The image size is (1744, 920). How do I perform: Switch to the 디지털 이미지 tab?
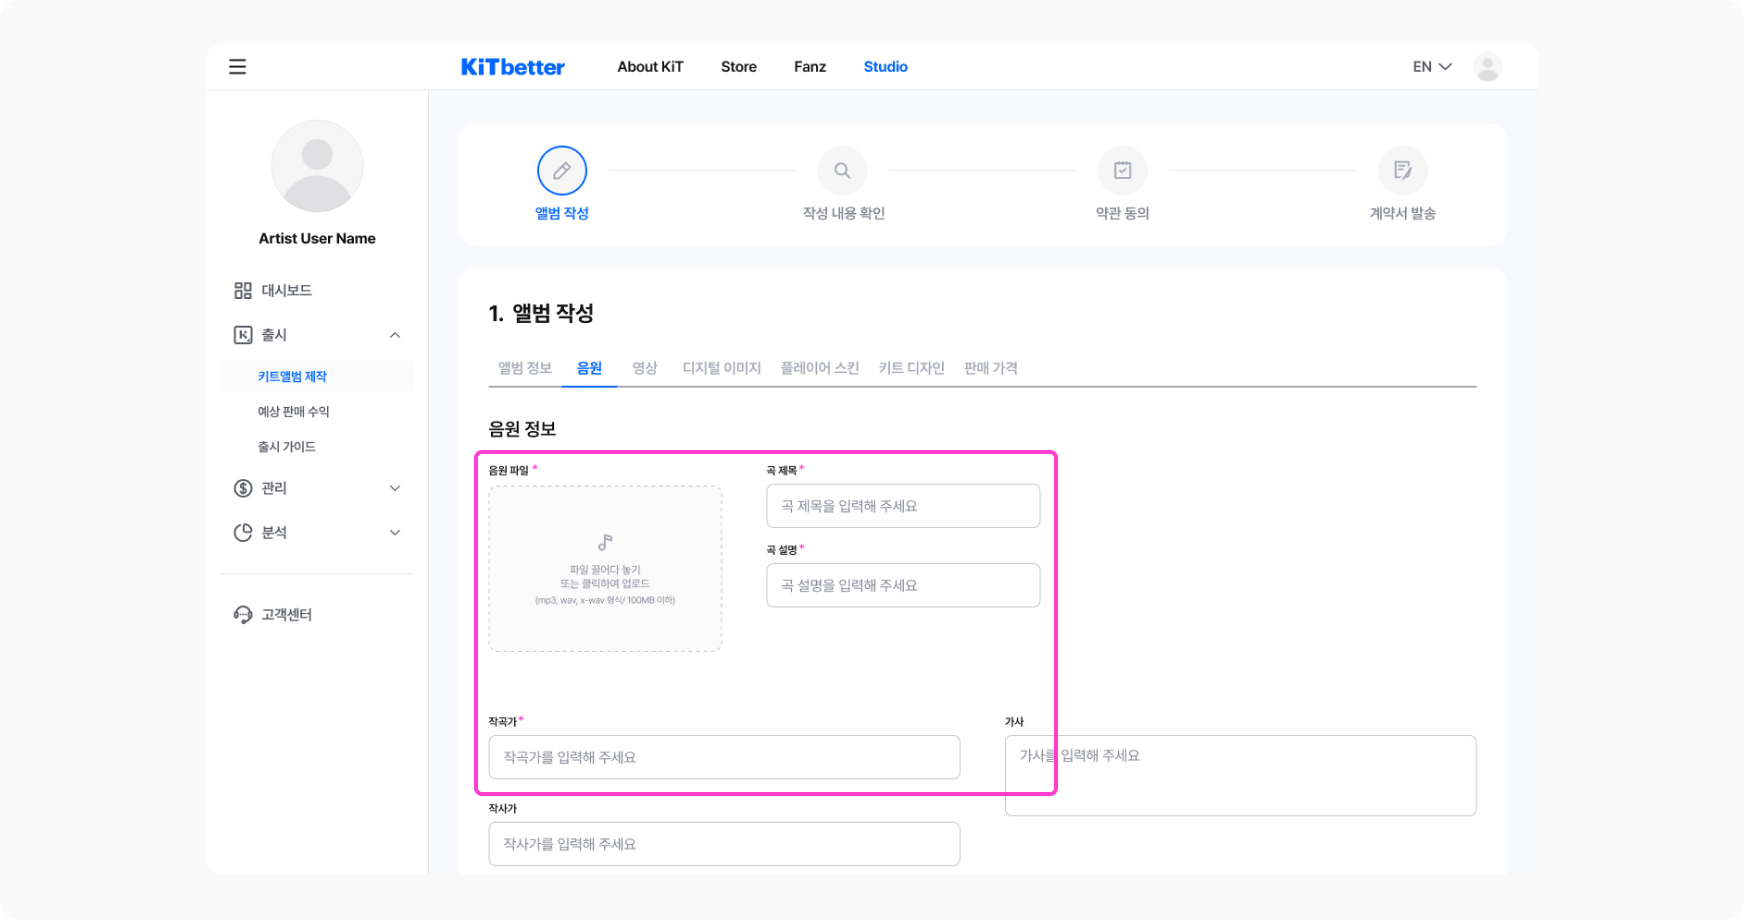coord(721,368)
